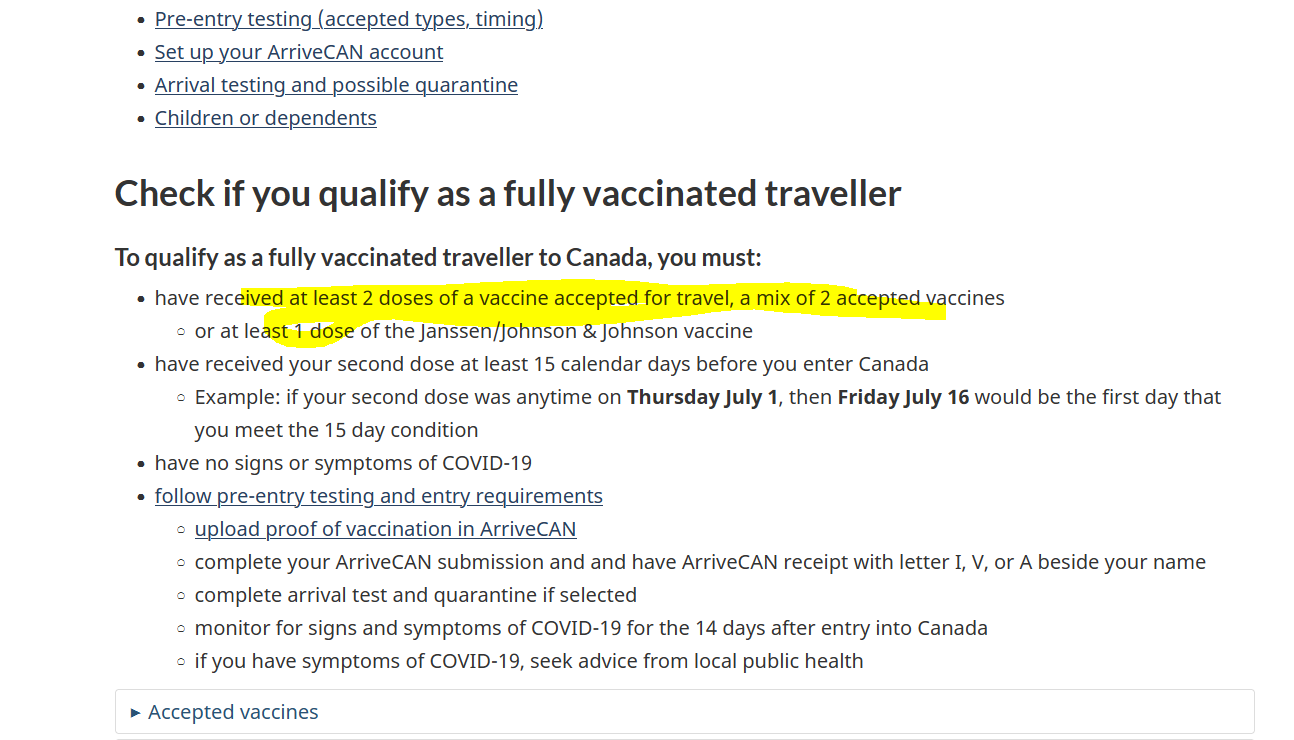Click the 'seek advice from local public health' line
Viewport: 1294px width, 740px height.
pyautogui.click(x=529, y=661)
